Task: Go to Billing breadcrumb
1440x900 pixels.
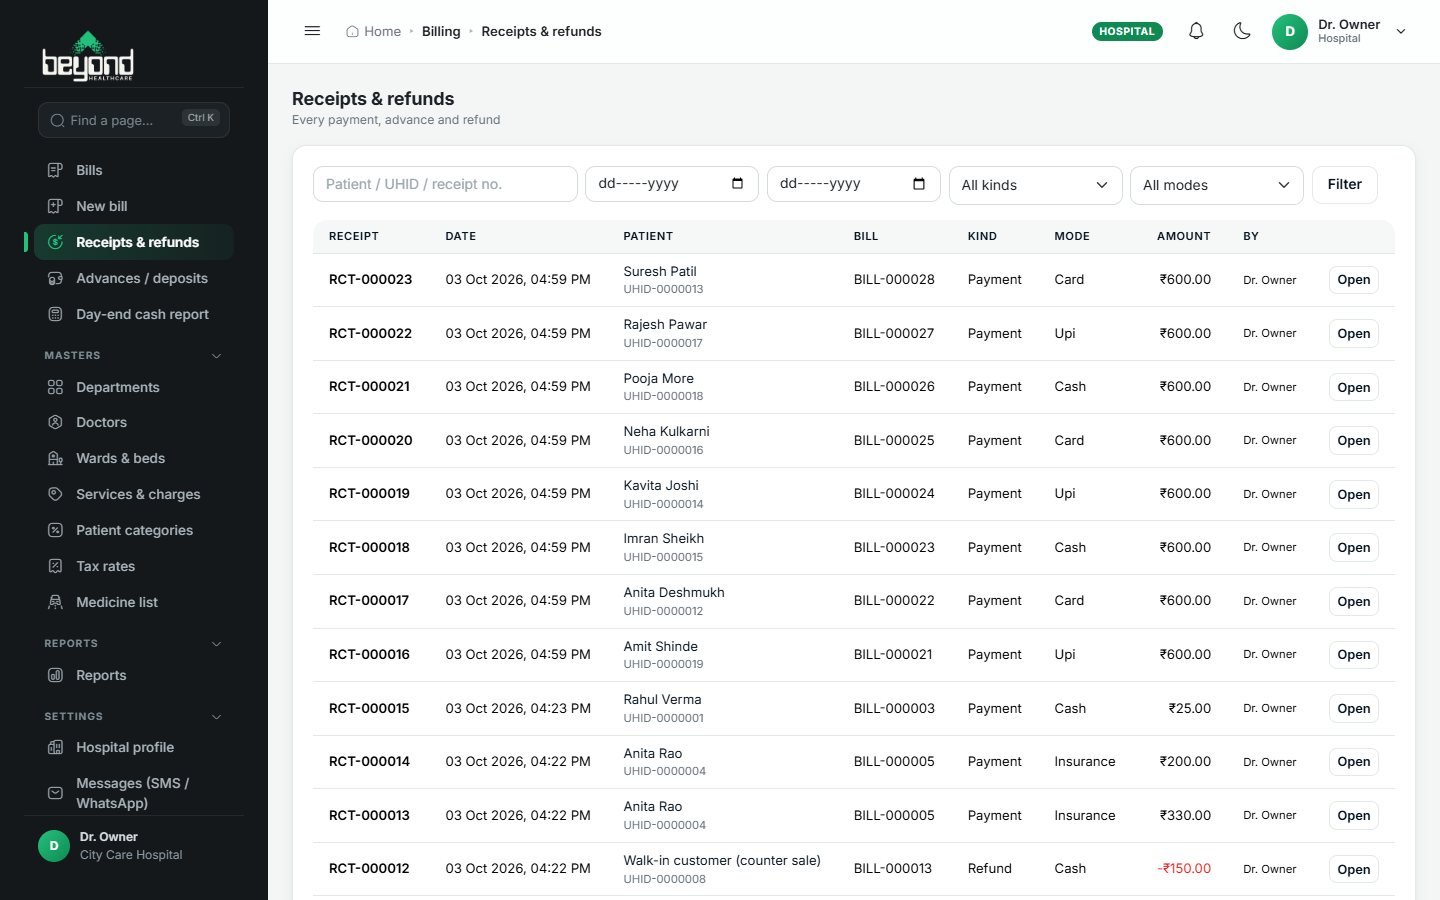Action: (x=441, y=31)
